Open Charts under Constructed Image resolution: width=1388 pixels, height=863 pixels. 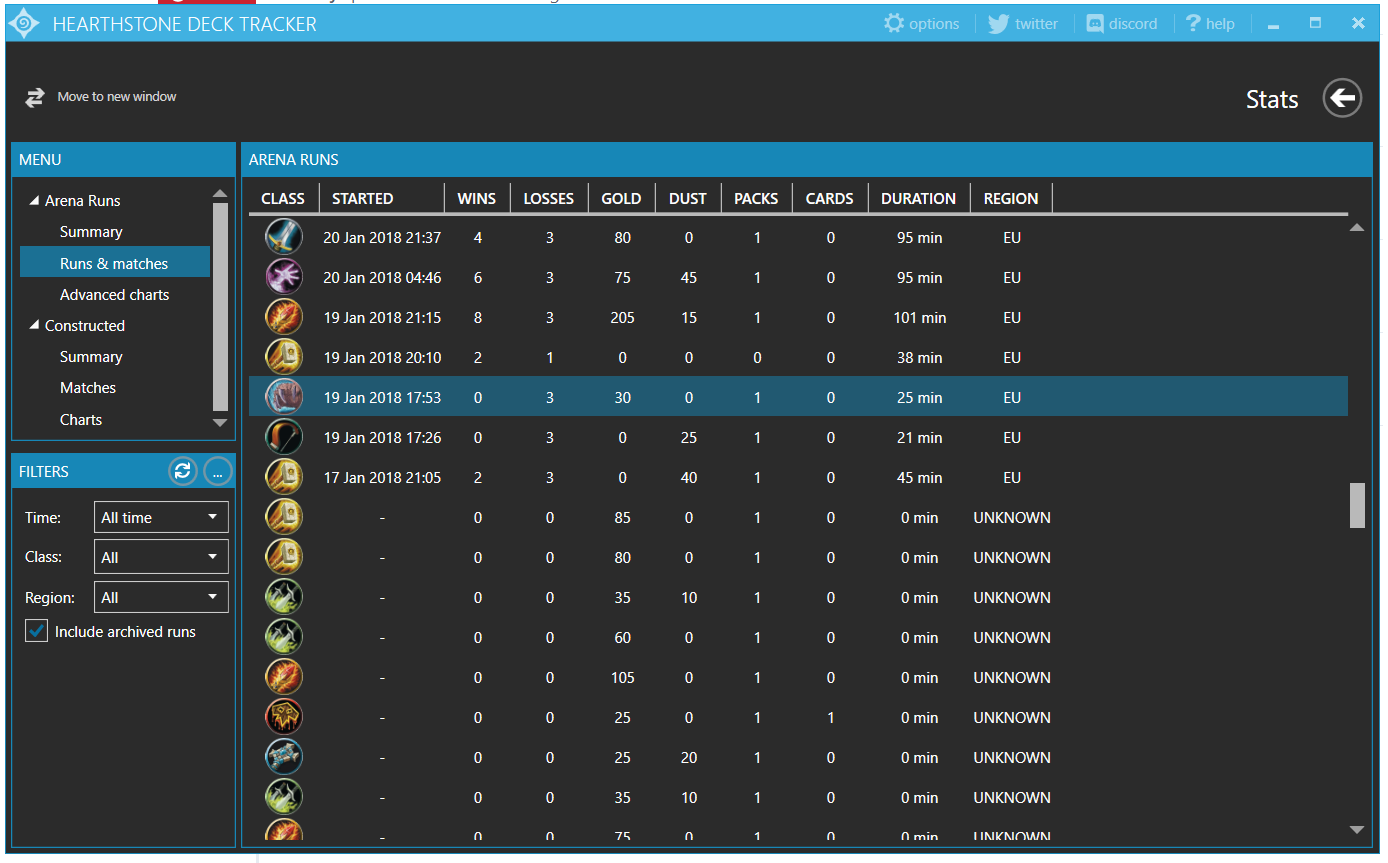pos(81,420)
